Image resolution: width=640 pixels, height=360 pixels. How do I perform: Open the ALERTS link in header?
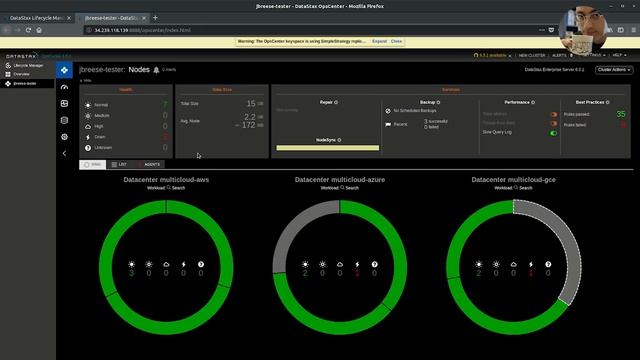[x=559, y=56]
